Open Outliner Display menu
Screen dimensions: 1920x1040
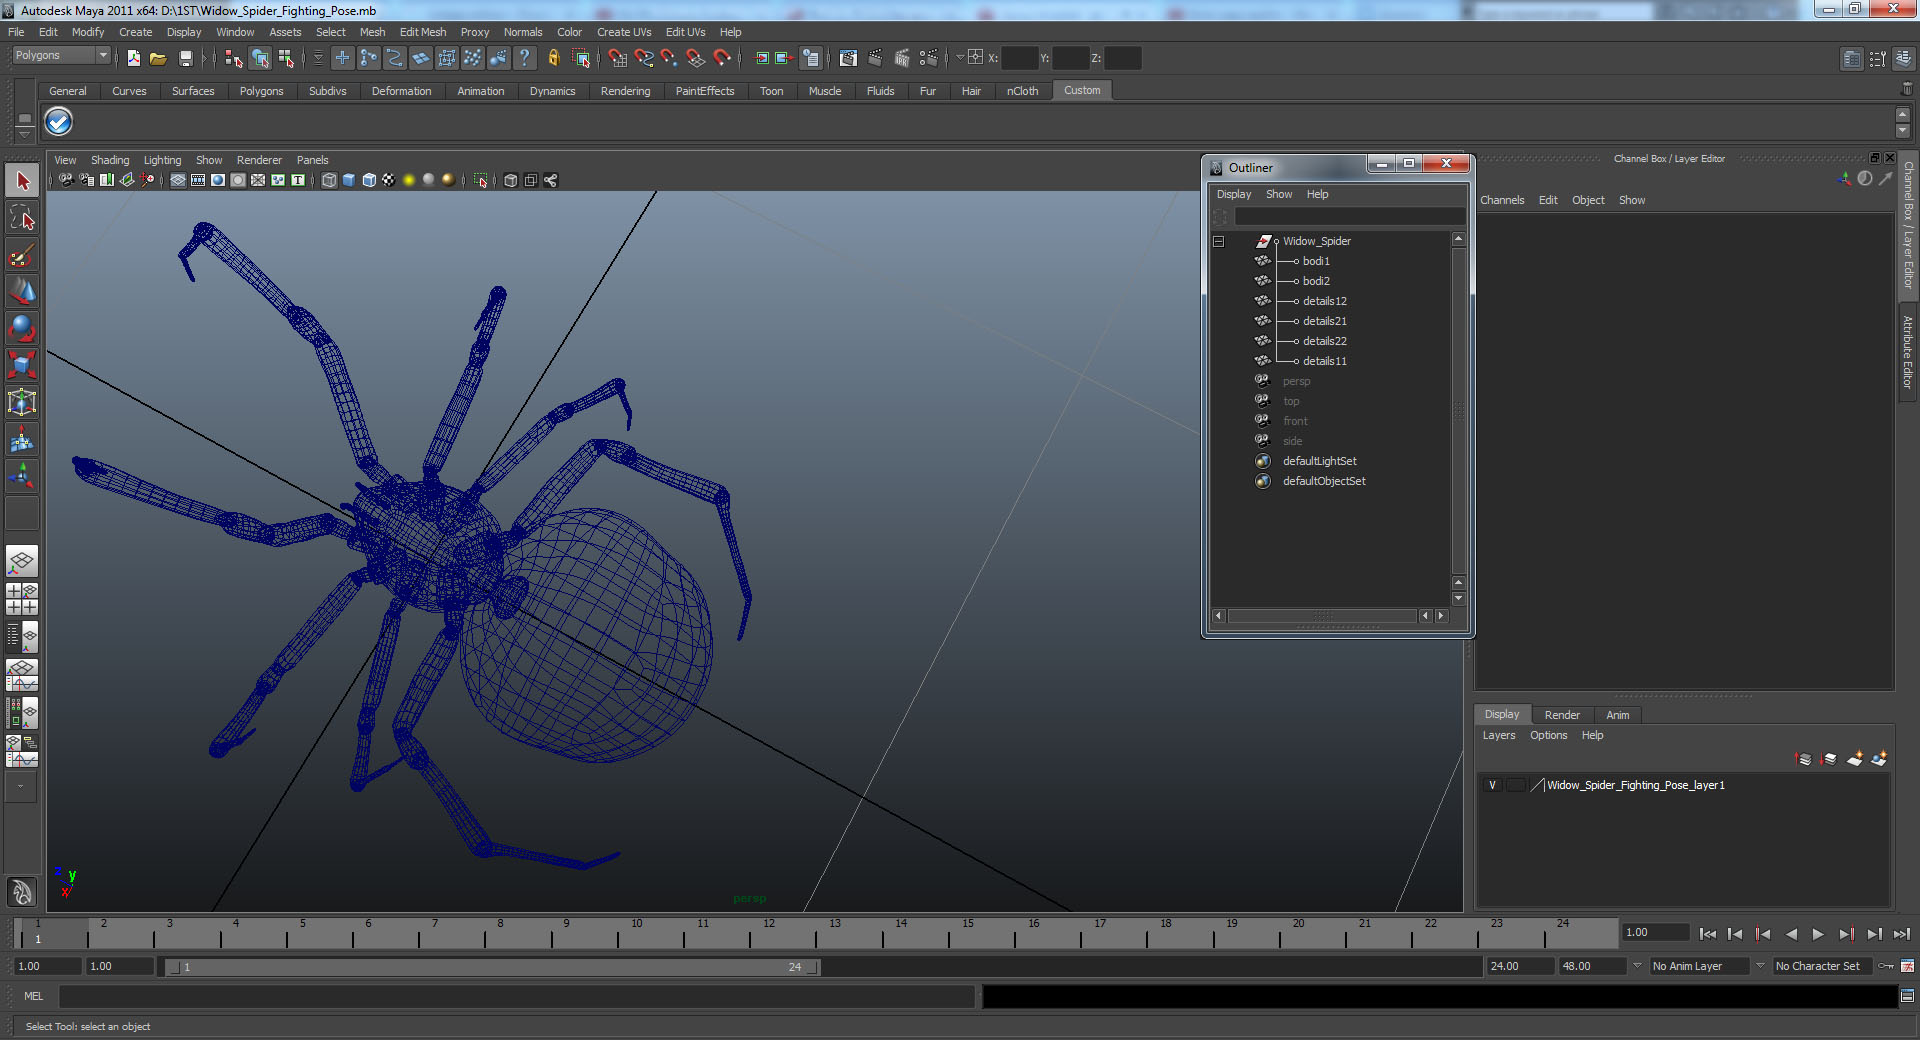(x=1233, y=194)
